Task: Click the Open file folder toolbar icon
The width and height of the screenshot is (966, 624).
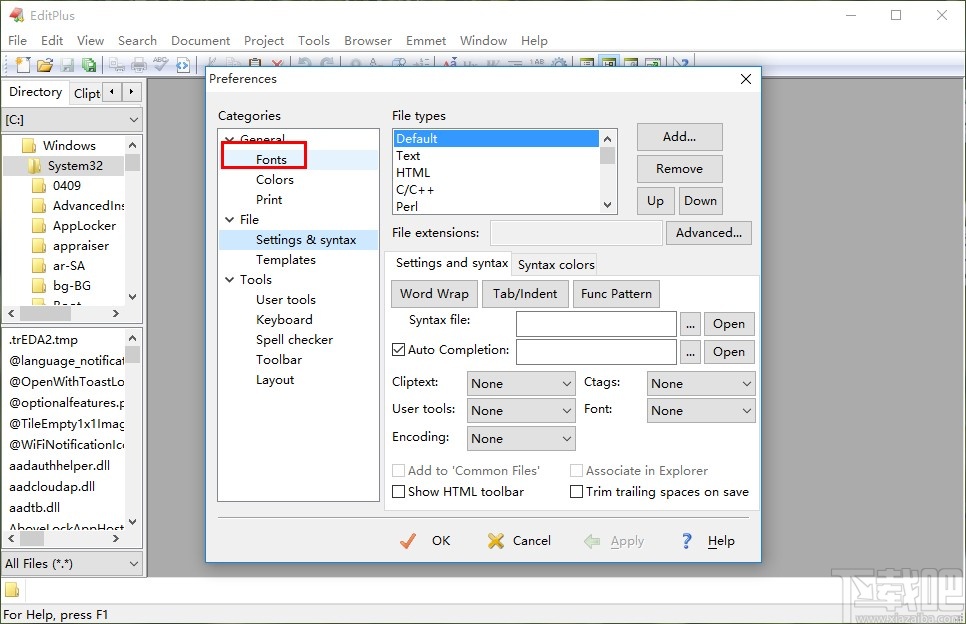Action: click(x=45, y=64)
